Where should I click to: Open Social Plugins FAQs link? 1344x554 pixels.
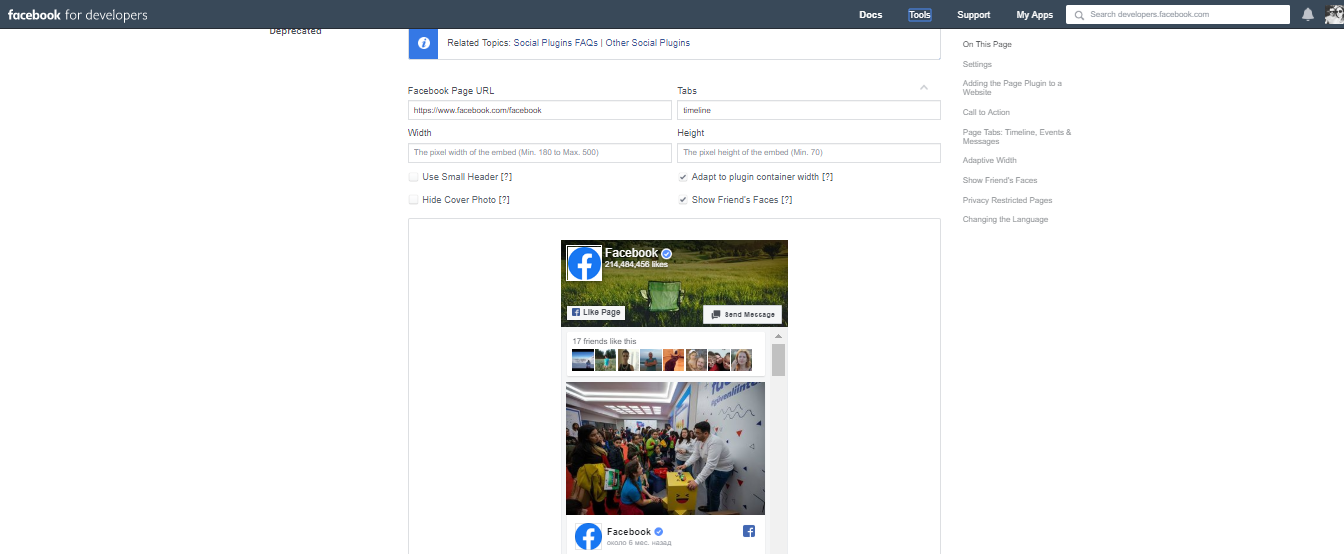[555, 43]
